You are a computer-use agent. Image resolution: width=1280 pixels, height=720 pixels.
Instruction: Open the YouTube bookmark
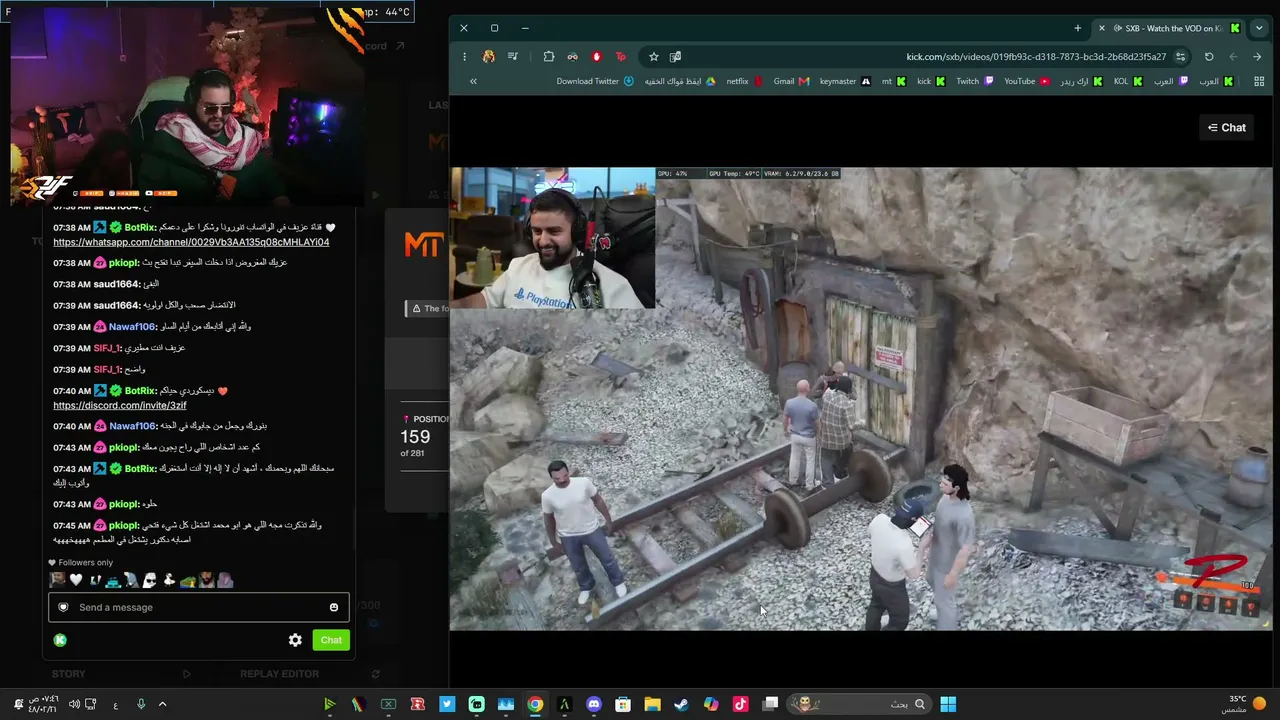coord(1027,81)
